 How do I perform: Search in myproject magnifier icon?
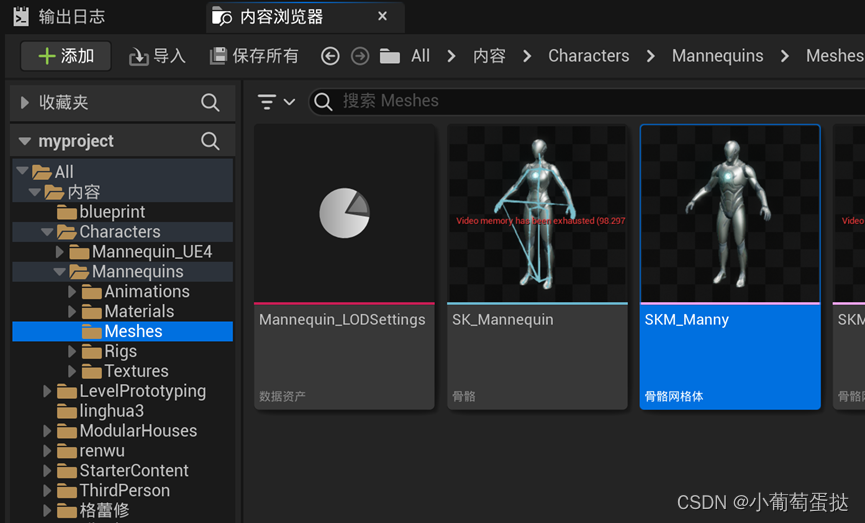(210, 141)
